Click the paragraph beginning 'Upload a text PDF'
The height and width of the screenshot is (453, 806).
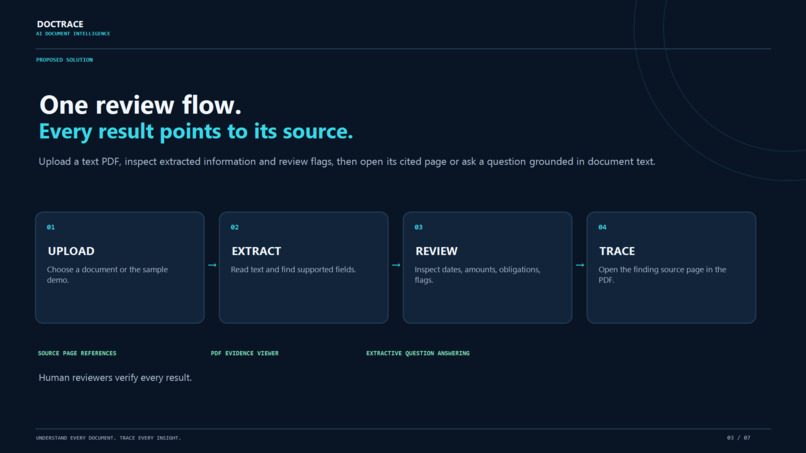(347, 161)
